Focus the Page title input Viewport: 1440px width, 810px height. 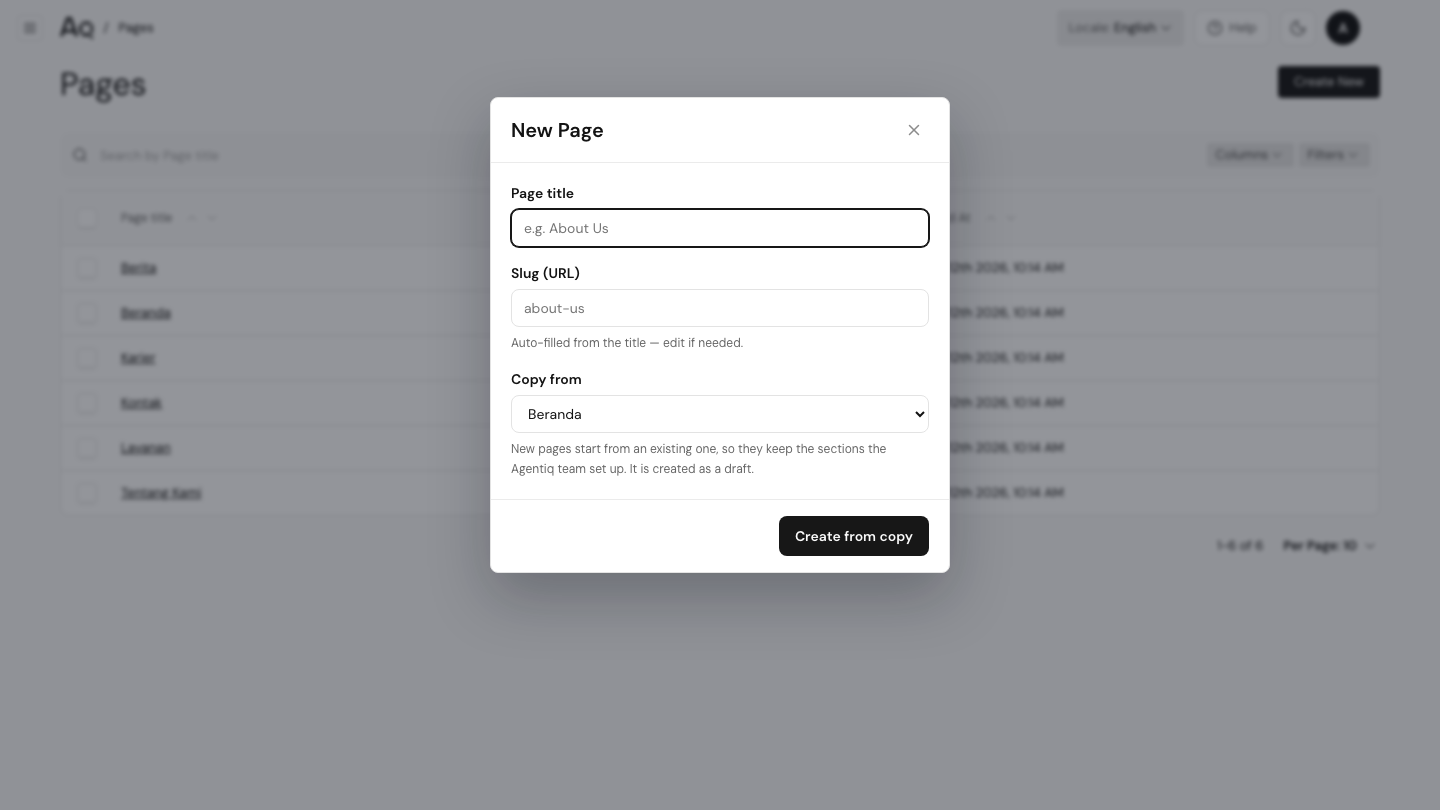click(720, 228)
